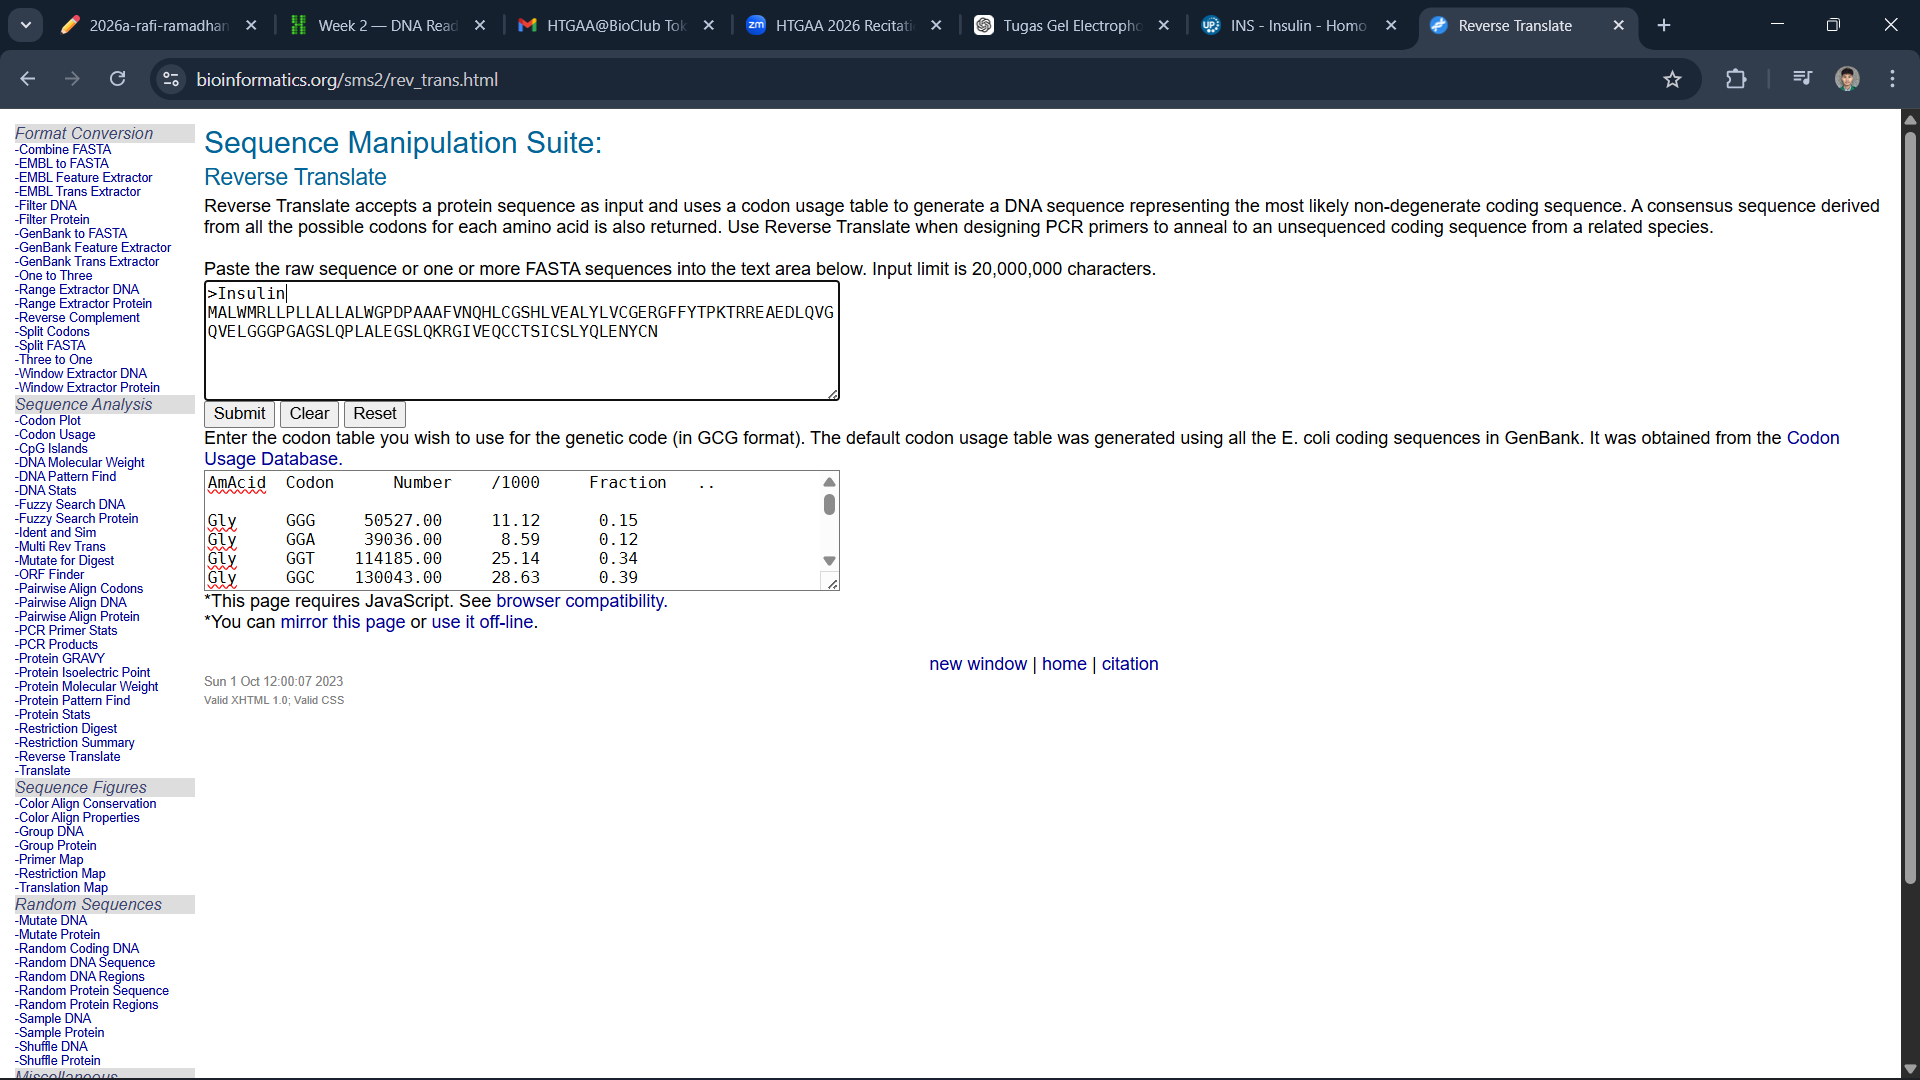
Task: Bookmark this page with star icon
Action: 1672,79
